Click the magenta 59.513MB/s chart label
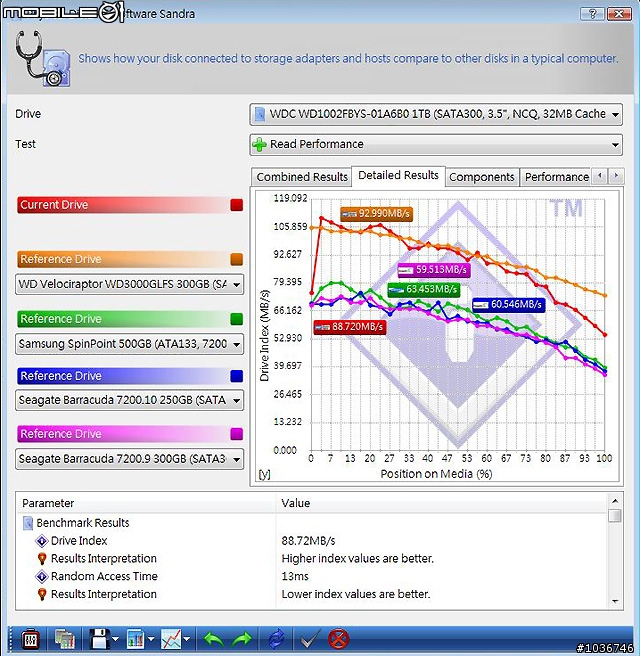This screenshot has height=656, width=640. point(434,270)
